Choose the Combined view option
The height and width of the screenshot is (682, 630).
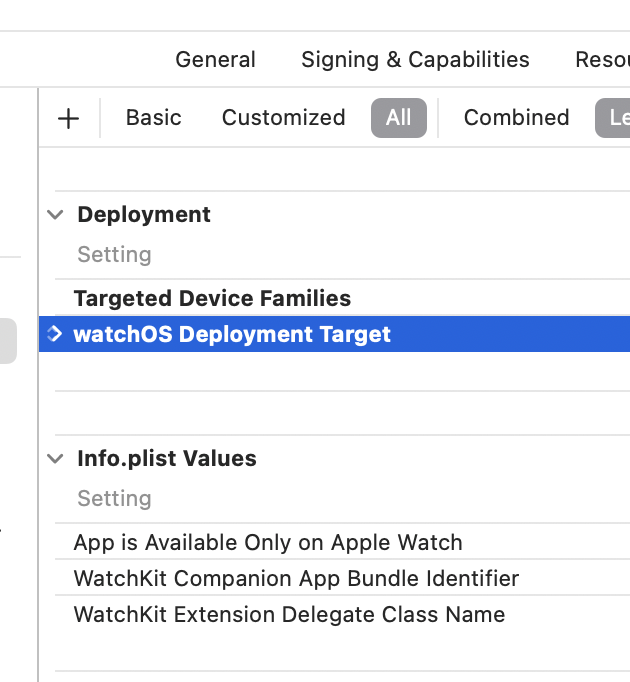click(516, 118)
